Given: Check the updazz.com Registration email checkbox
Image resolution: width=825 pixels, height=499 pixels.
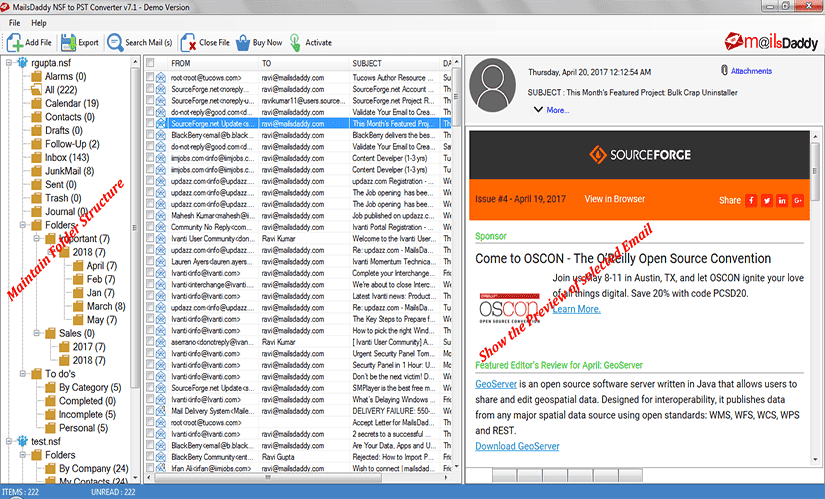Looking at the screenshot, I should click(150, 181).
